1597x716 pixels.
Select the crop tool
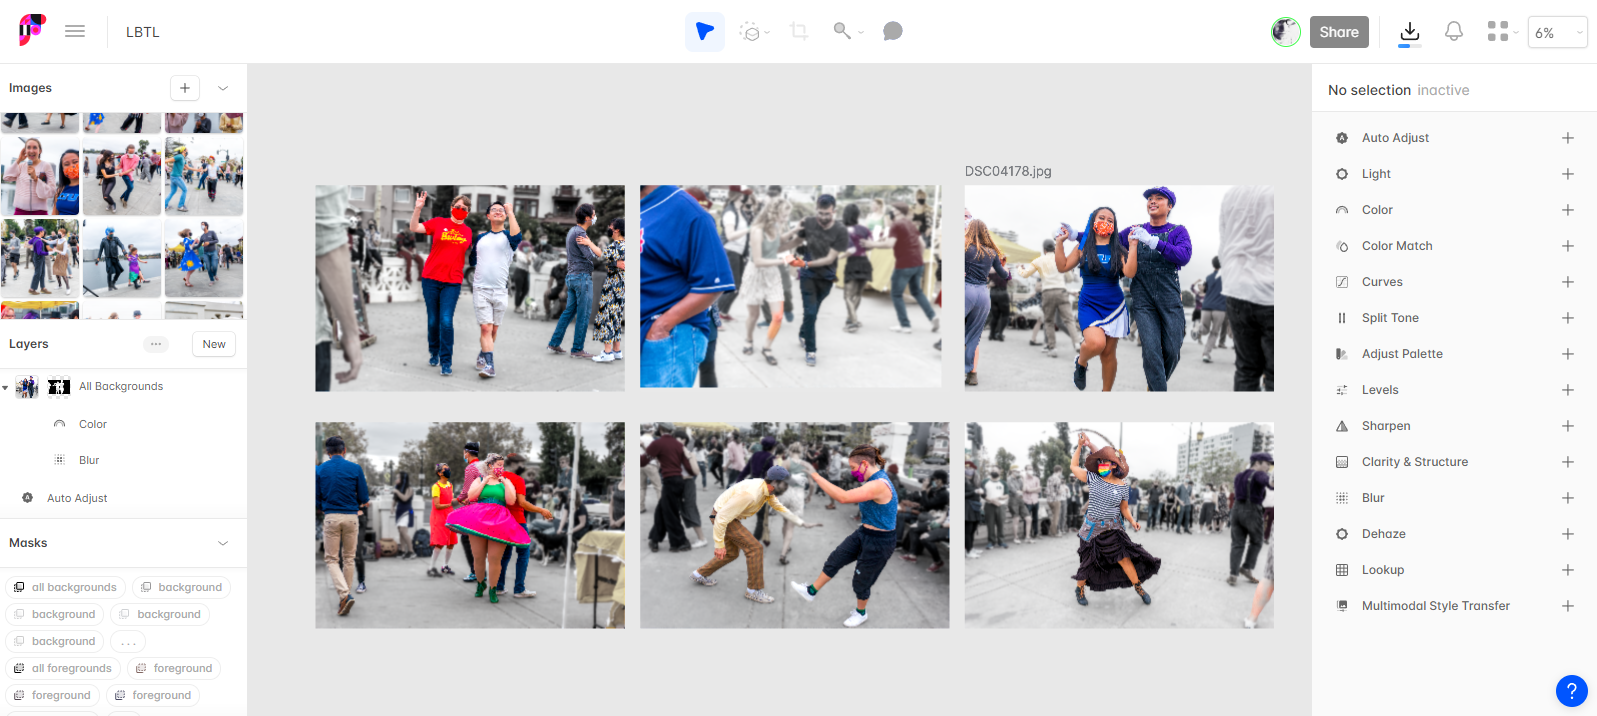click(798, 32)
